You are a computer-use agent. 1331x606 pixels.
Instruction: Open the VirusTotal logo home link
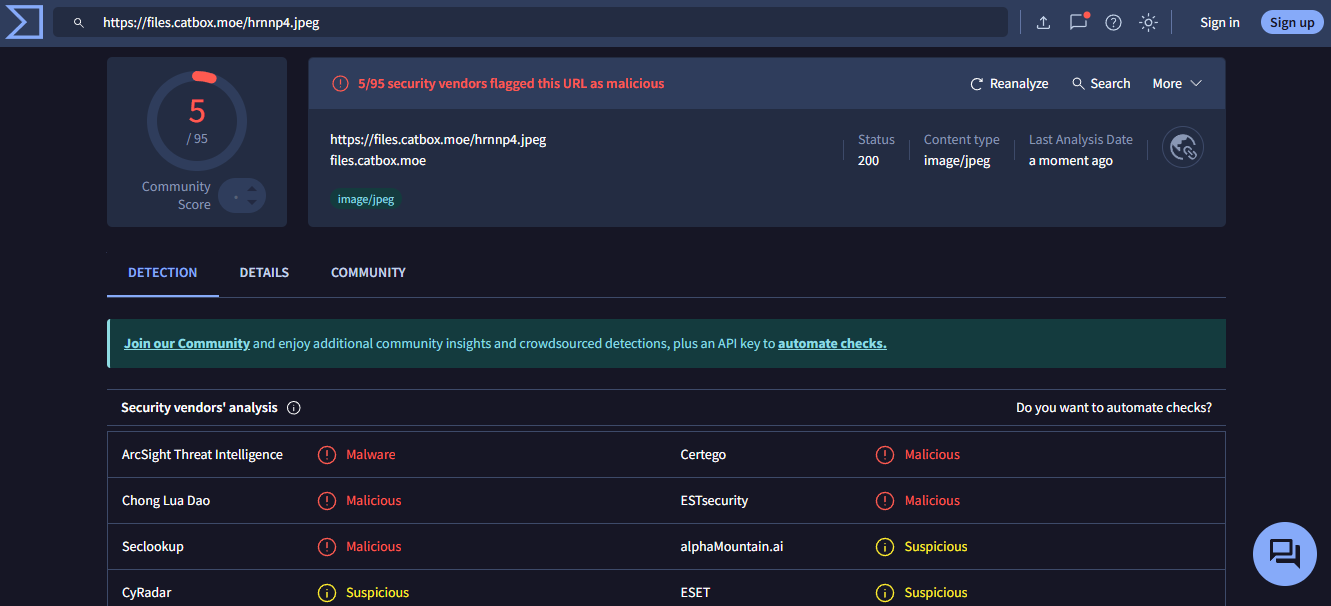click(x=24, y=22)
